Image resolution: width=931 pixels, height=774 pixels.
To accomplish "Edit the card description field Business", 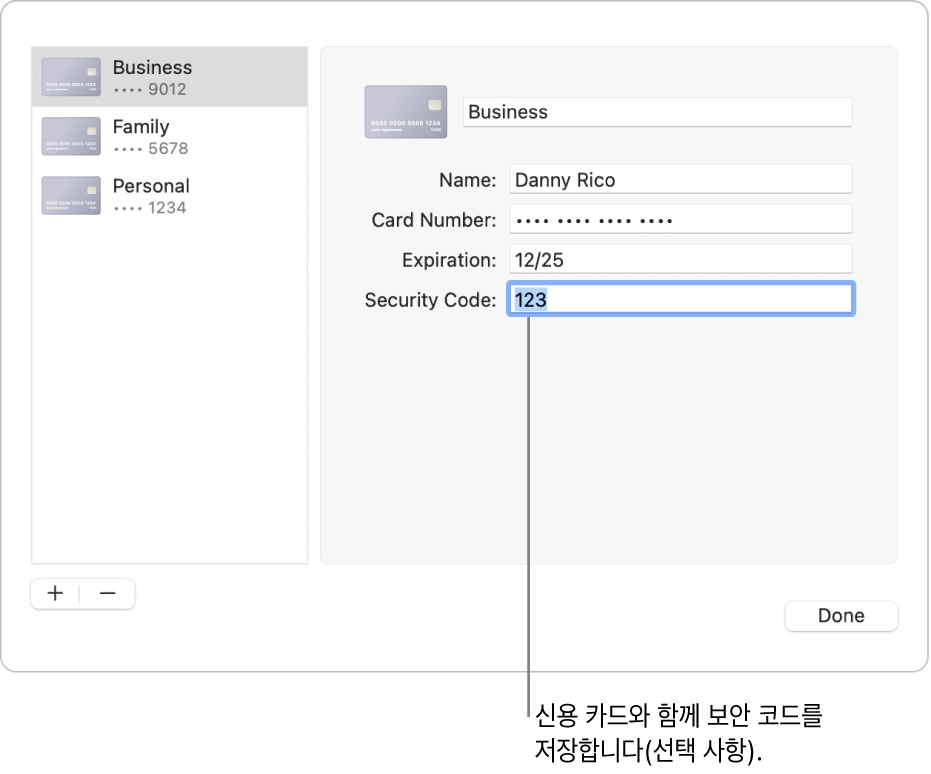I will pyautogui.click(x=657, y=112).
